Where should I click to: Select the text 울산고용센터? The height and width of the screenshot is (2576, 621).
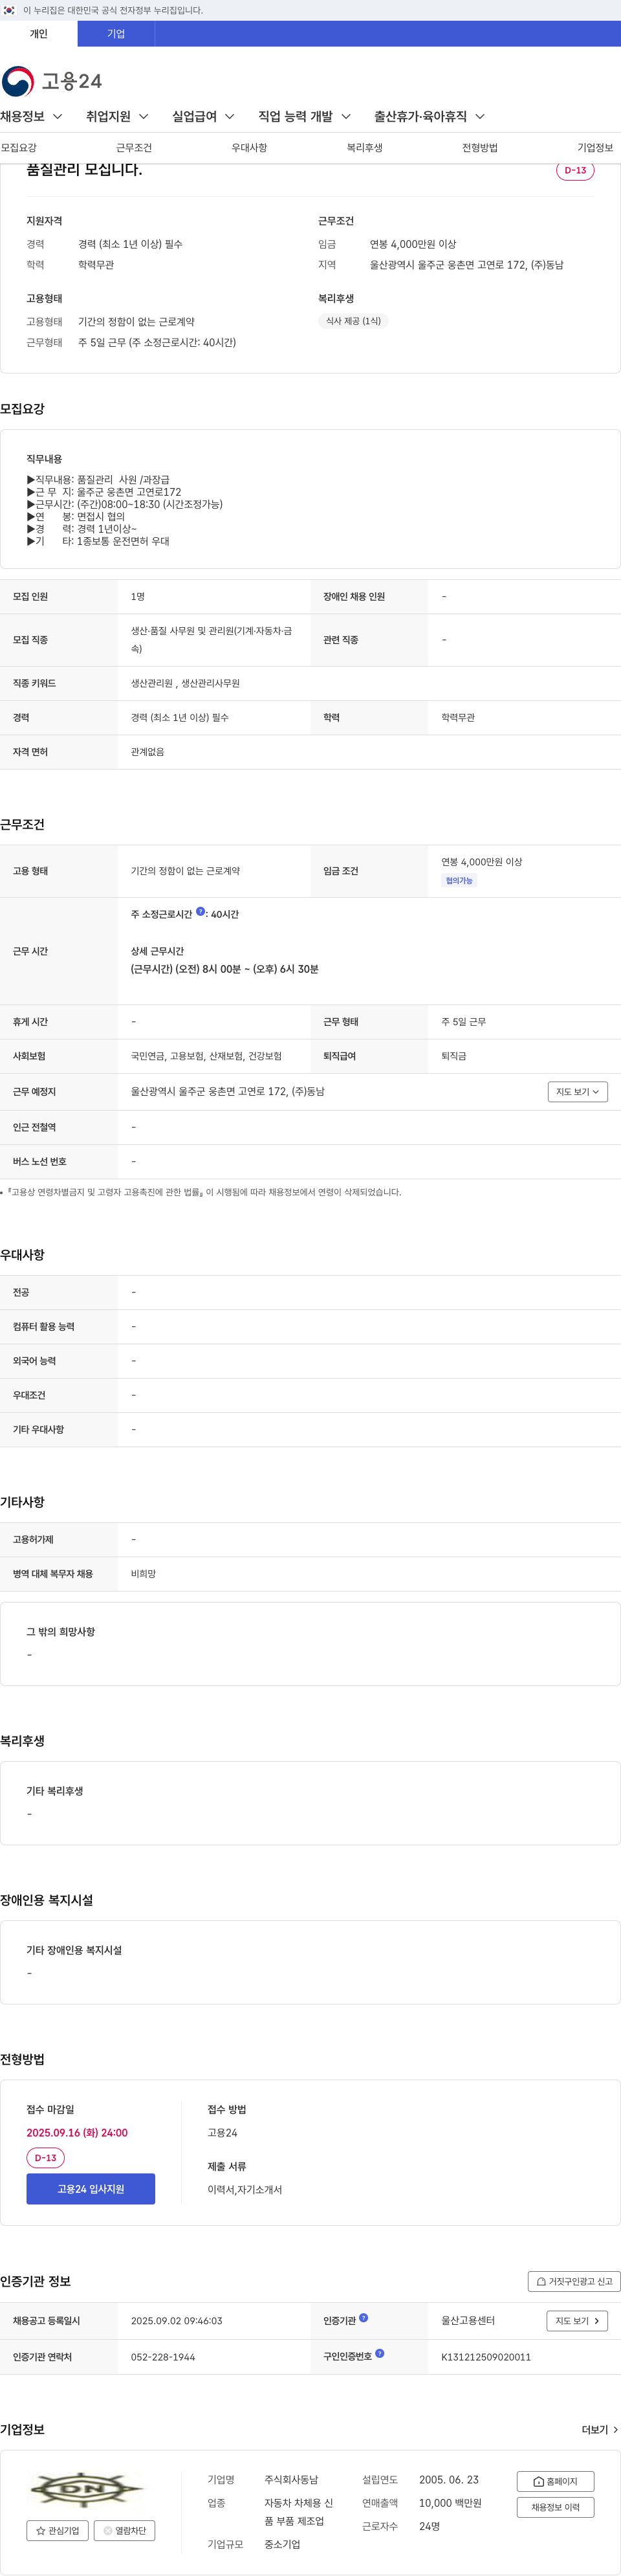[x=468, y=2321]
